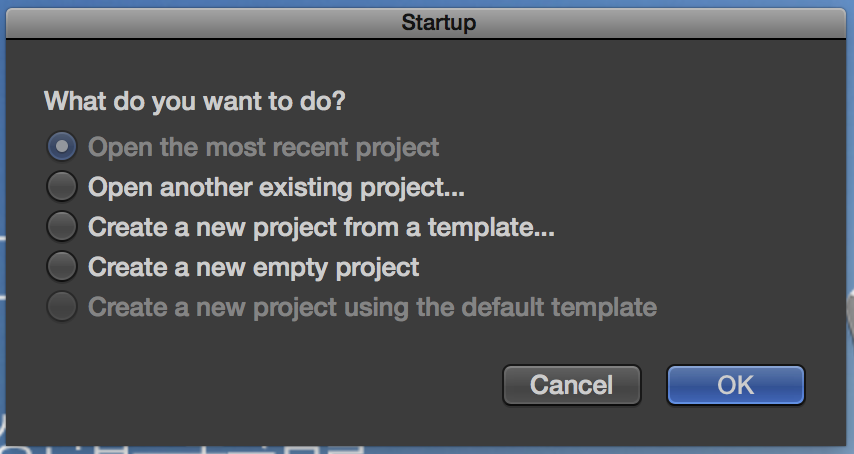Select the Open another existing project radio button

tap(62, 187)
